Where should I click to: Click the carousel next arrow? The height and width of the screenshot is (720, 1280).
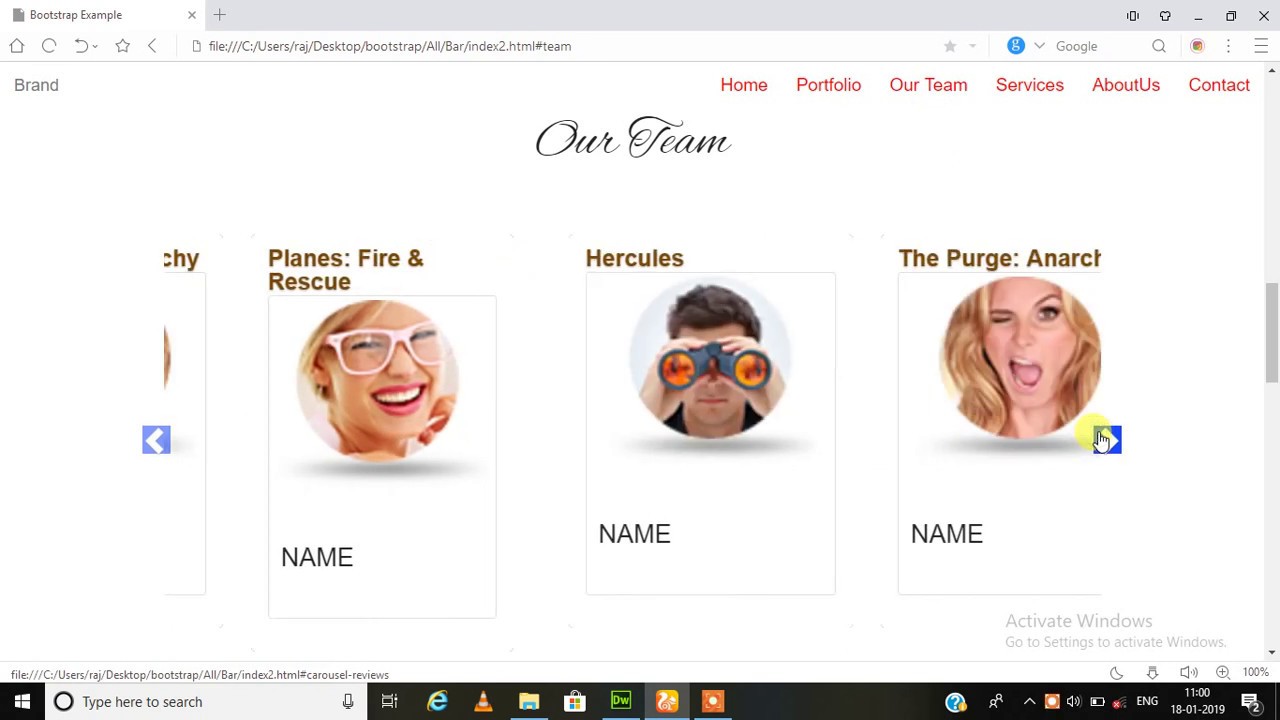coord(1108,440)
